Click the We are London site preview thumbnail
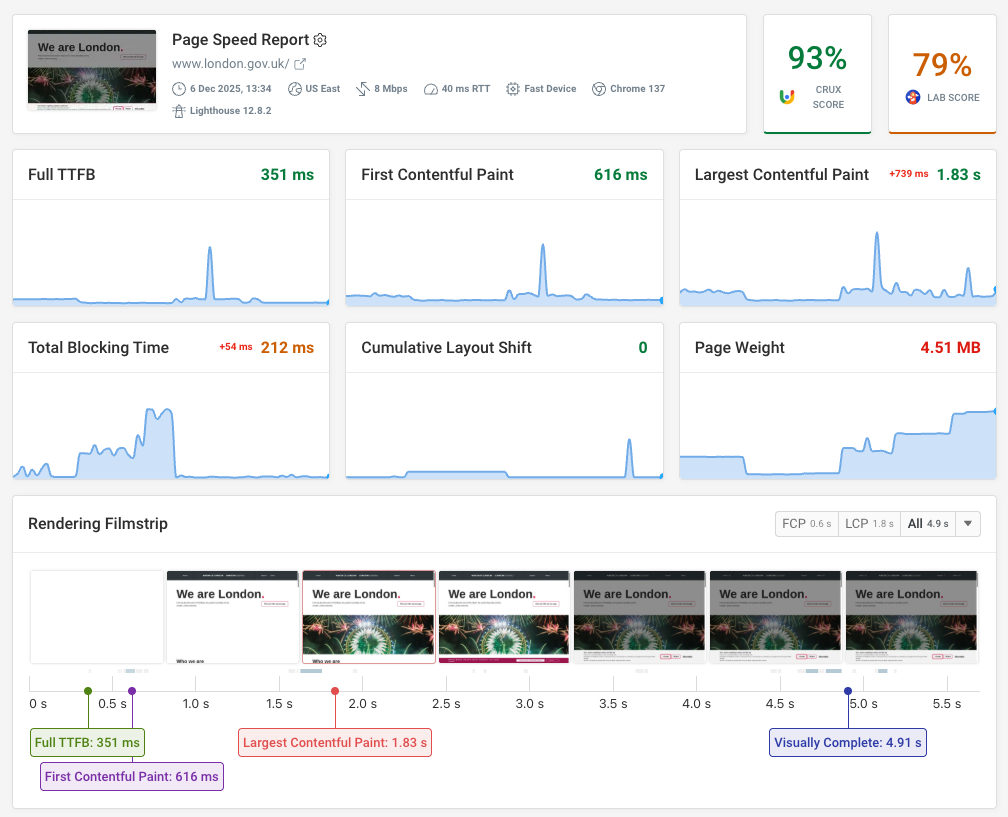The height and width of the screenshot is (817, 1008). point(91,70)
